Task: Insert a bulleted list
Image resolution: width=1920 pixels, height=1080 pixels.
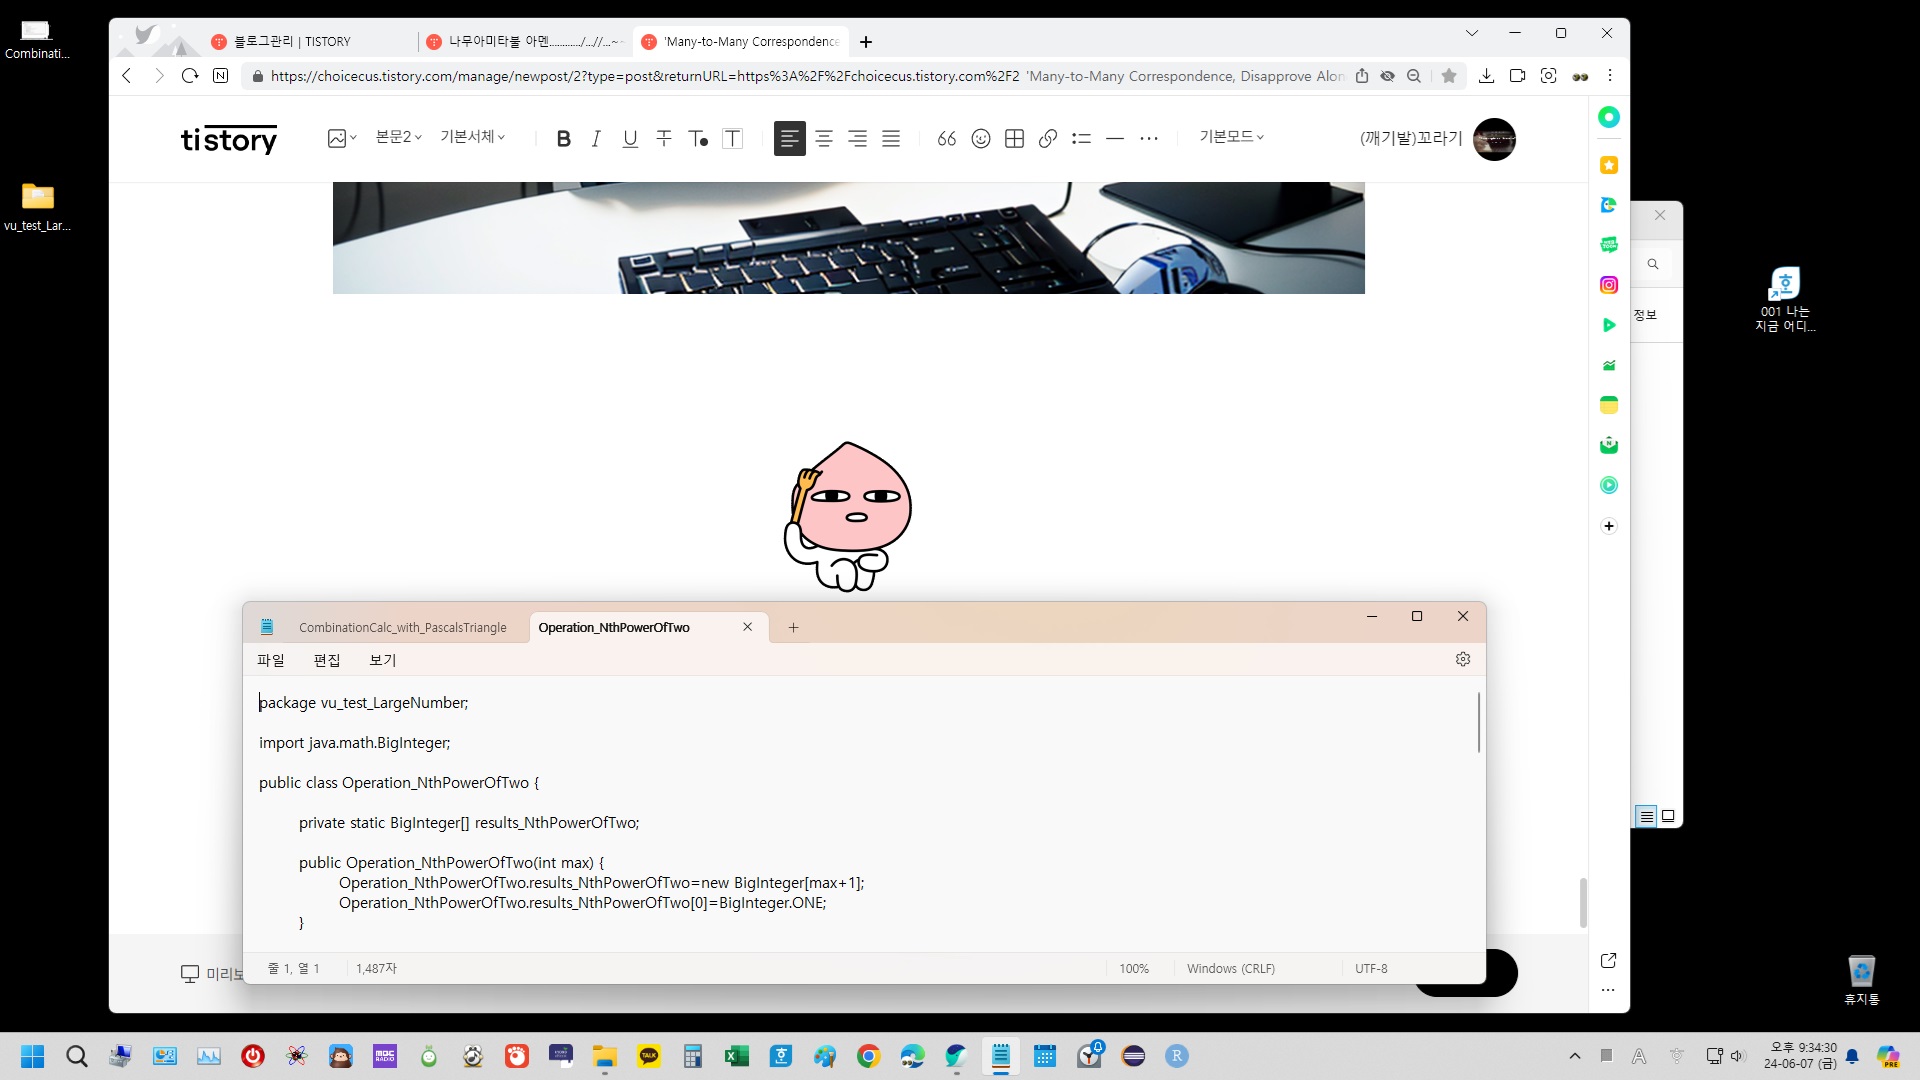Action: click(x=1081, y=139)
